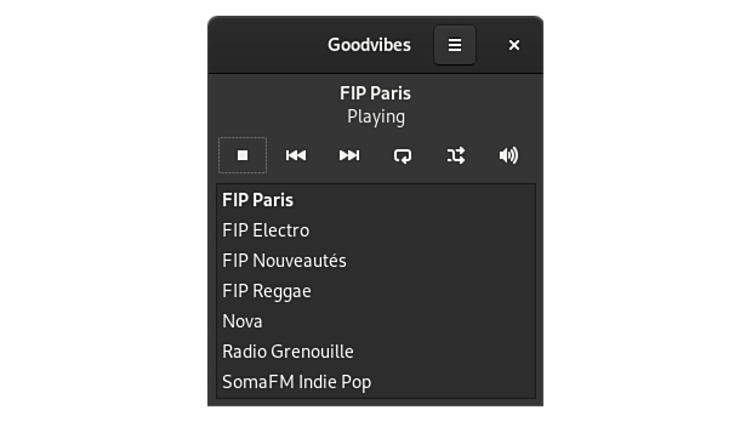Play the FIP Electro station
The height and width of the screenshot is (423, 752).
(266, 230)
